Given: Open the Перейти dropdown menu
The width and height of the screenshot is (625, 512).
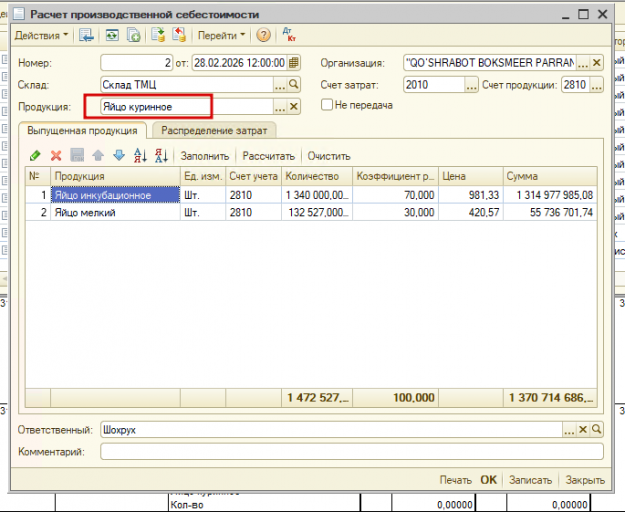Looking at the screenshot, I should 221,35.
